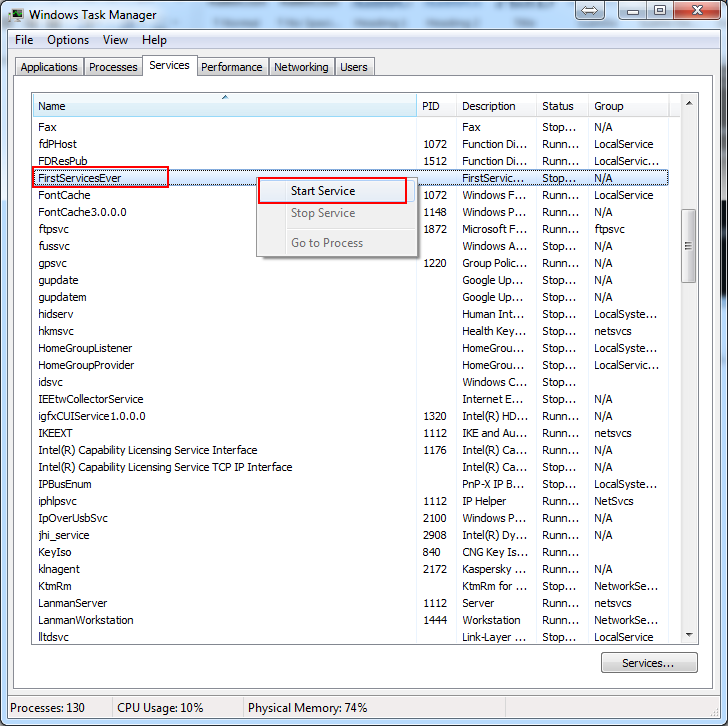The height and width of the screenshot is (726, 728).
Task: Click the Task Manager title bar icon
Action: click(x=16, y=14)
